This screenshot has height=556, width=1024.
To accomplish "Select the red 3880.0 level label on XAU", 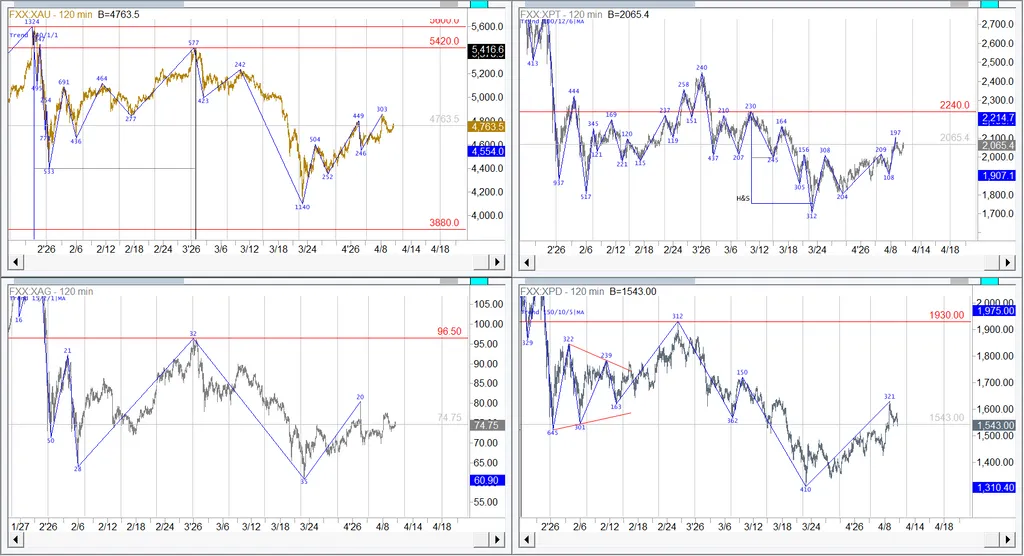I will 443,222.
